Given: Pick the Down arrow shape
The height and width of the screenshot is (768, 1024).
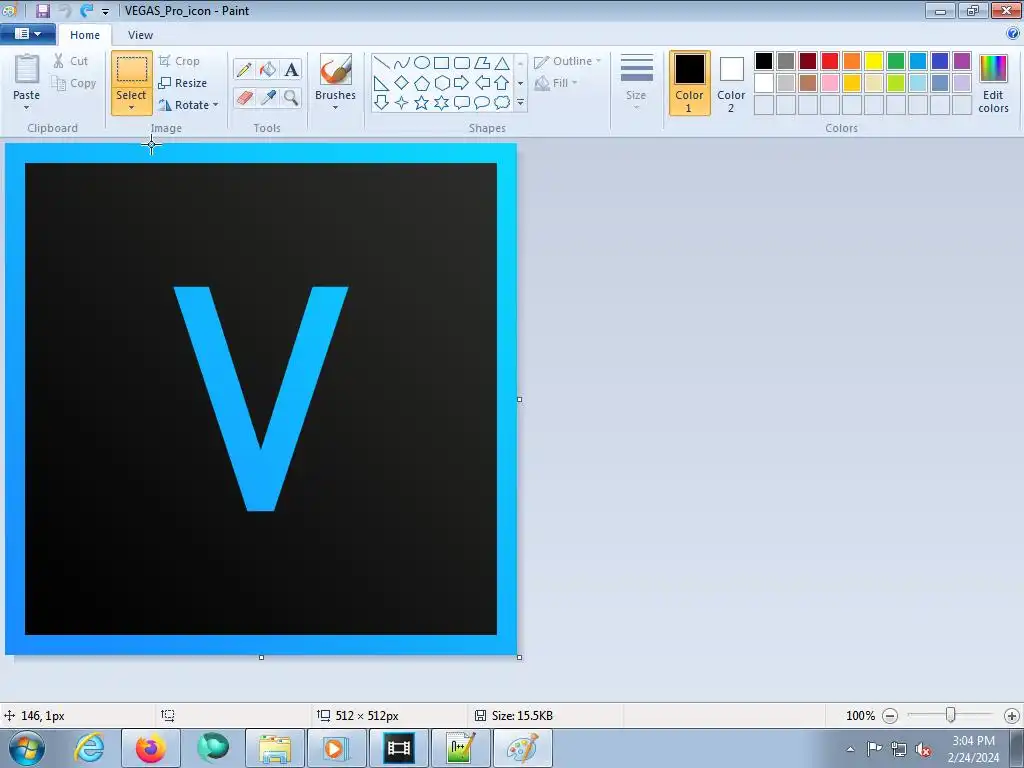Looking at the screenshot, I should click(x=382, y=103).
